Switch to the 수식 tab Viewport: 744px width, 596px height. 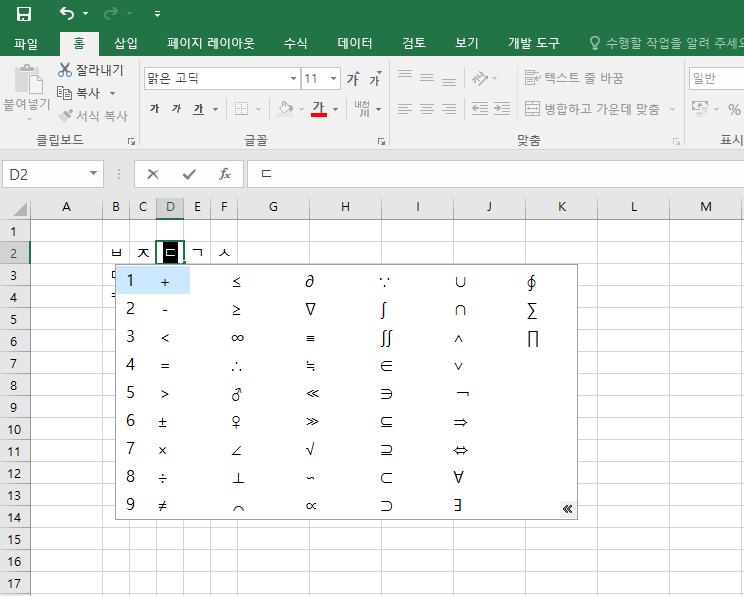pyautogui.click(x=295, y=44)
